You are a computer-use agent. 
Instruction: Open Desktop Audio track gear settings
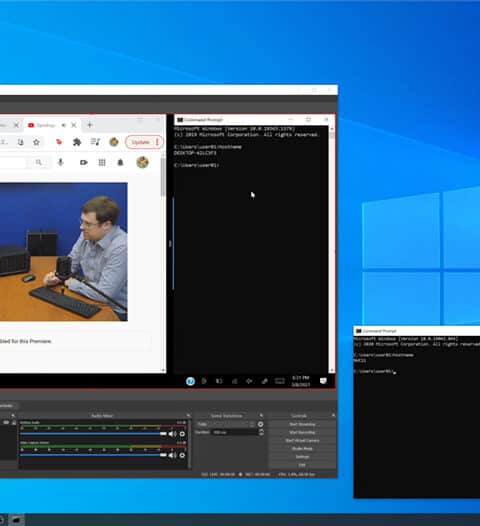coord(182,434)
